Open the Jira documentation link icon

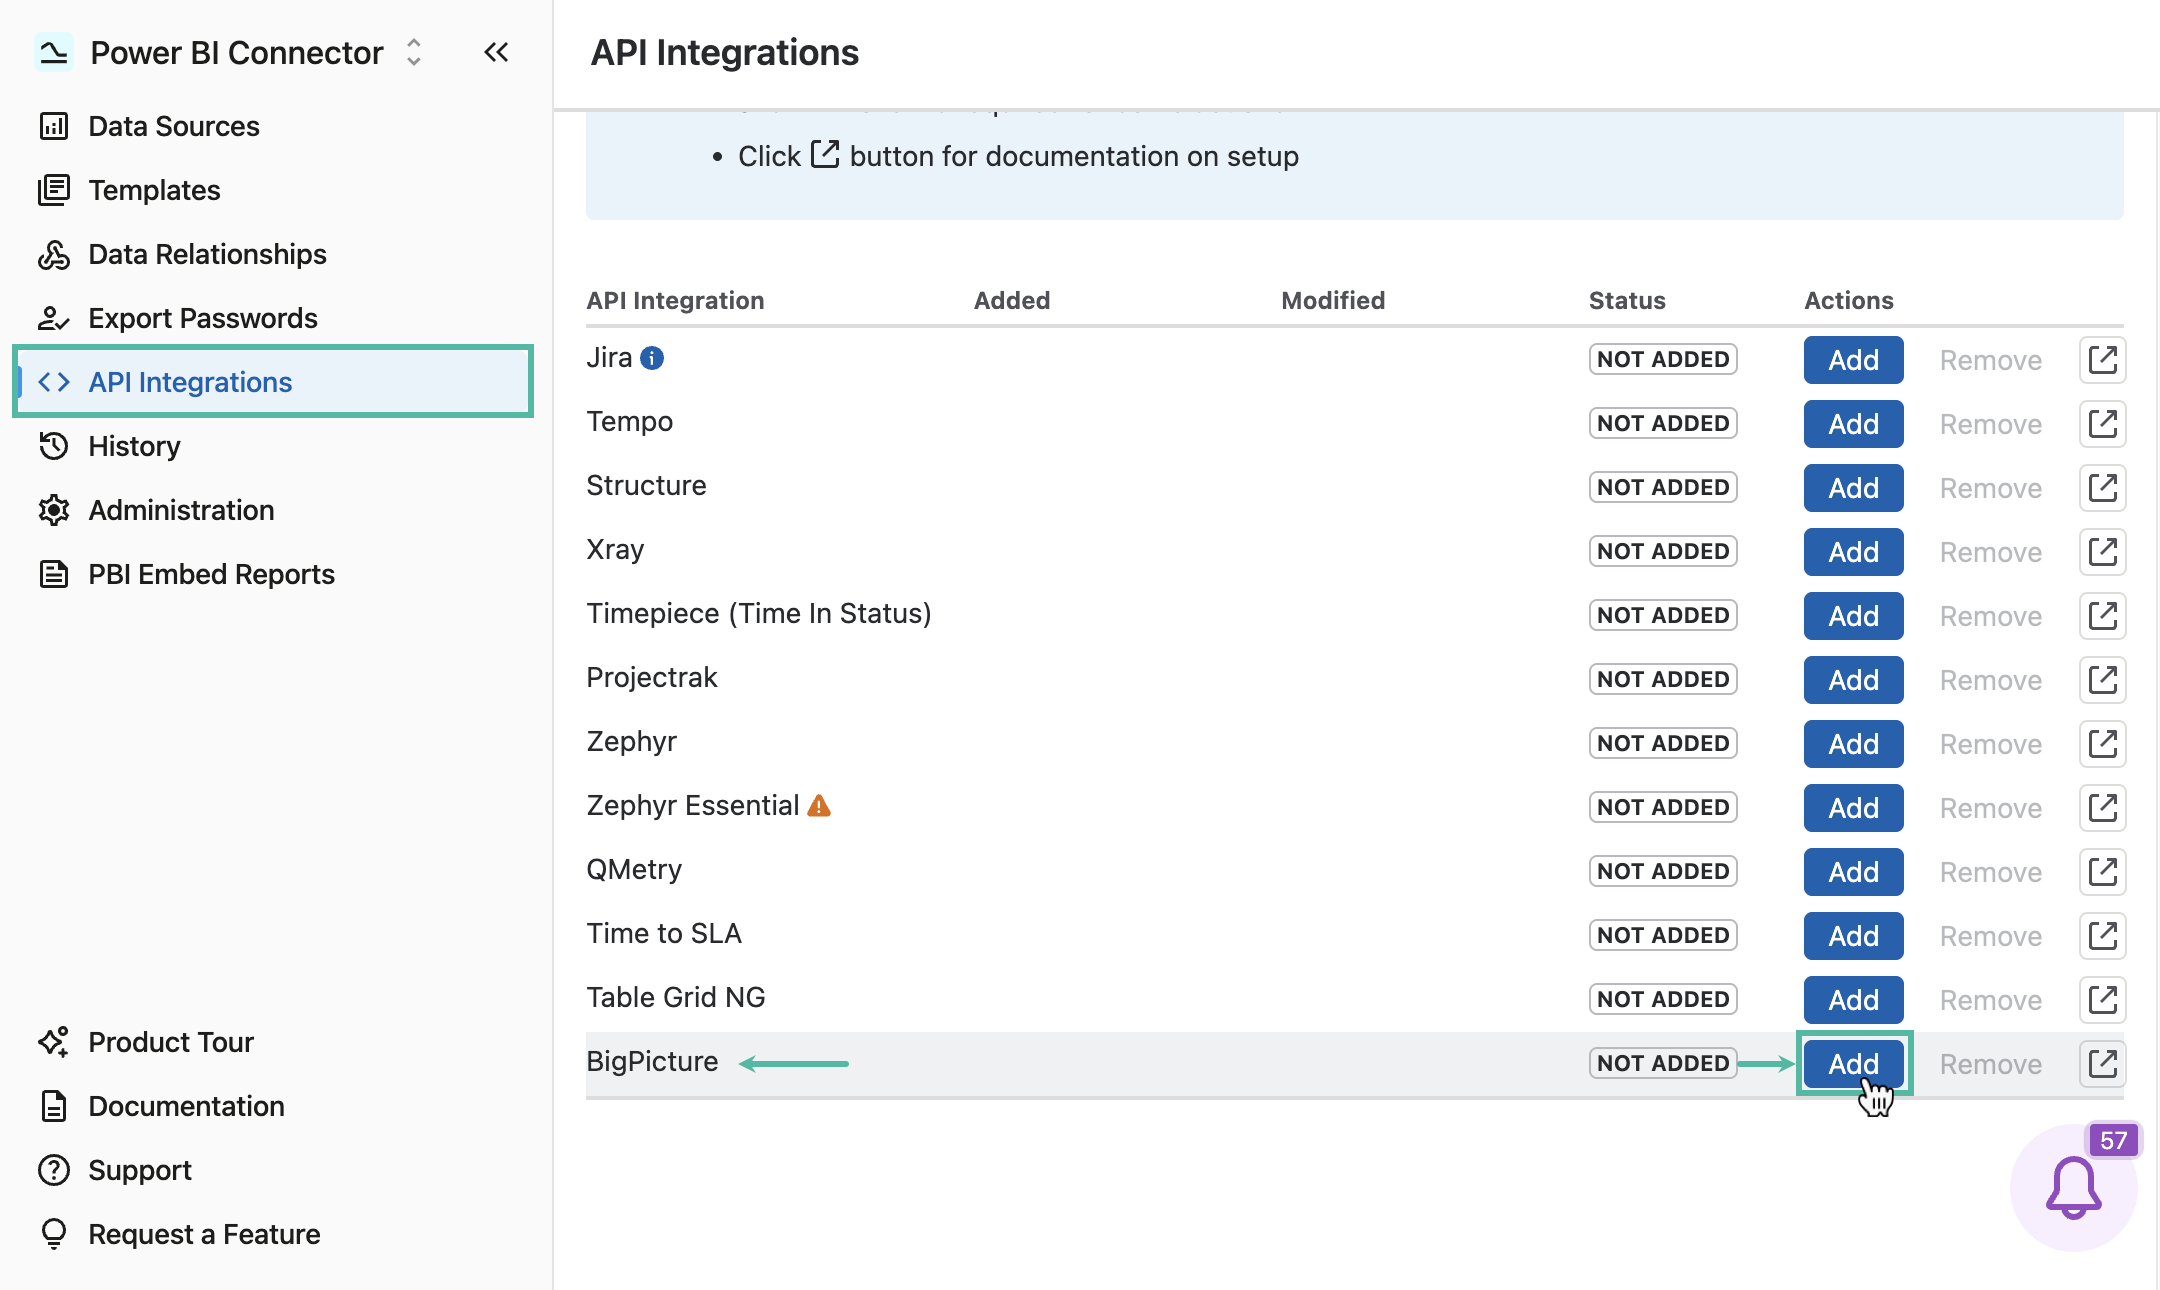tap(2102, 360)
